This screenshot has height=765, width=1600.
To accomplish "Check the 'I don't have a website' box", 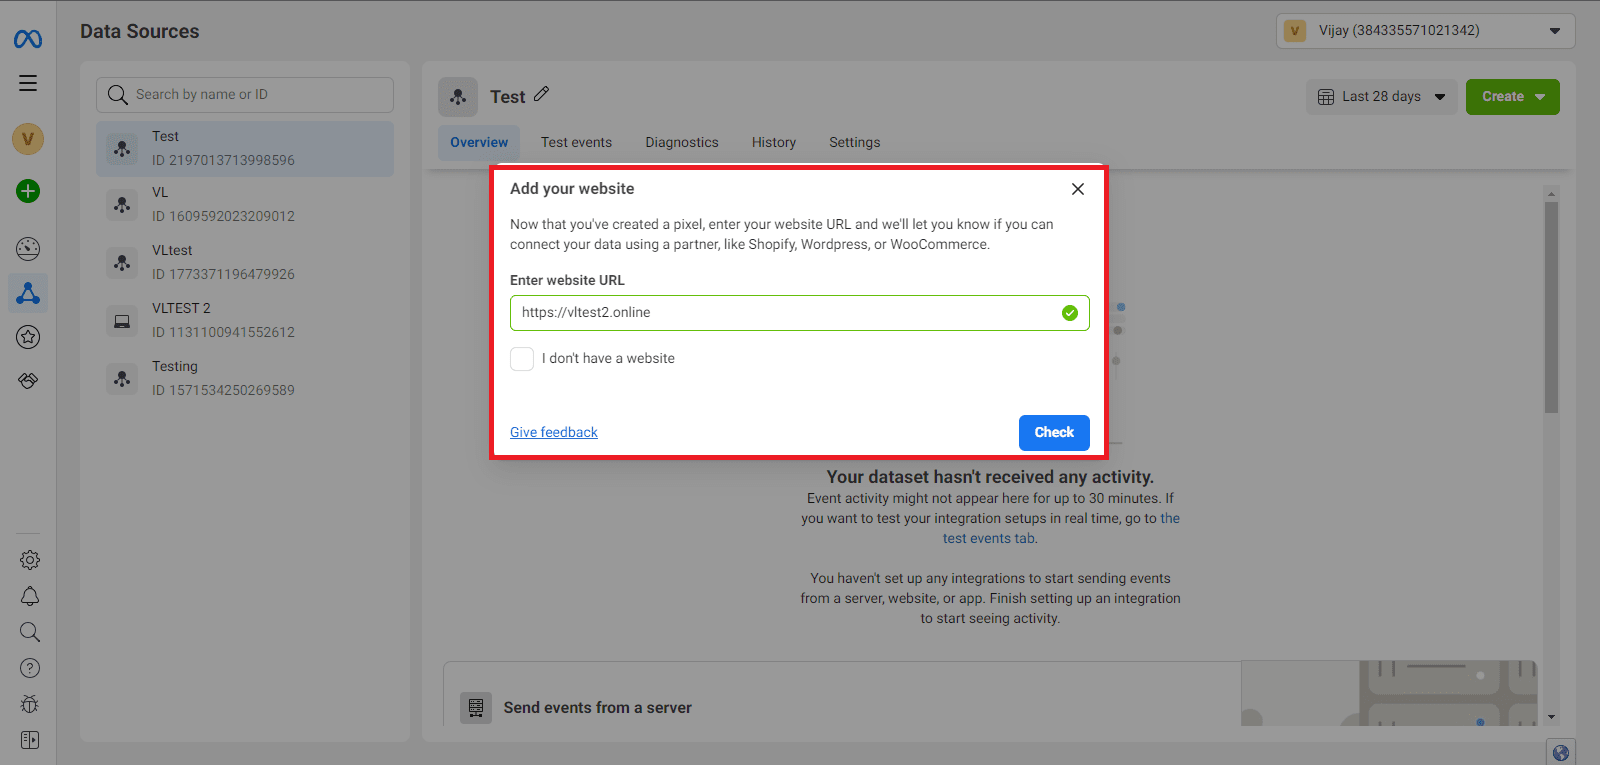I will tap(522, 359).
